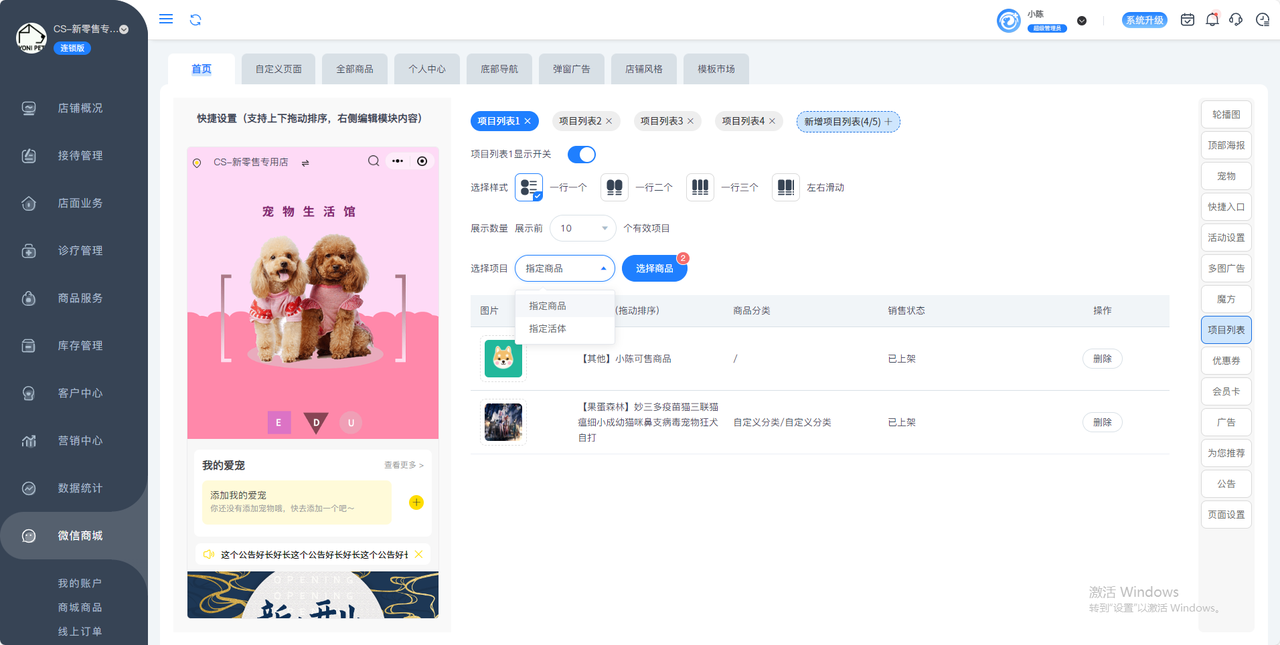The image size is (1280, 645).
Task: Switch to the 自定义页面 tab
Action: (x=279, y=69)
